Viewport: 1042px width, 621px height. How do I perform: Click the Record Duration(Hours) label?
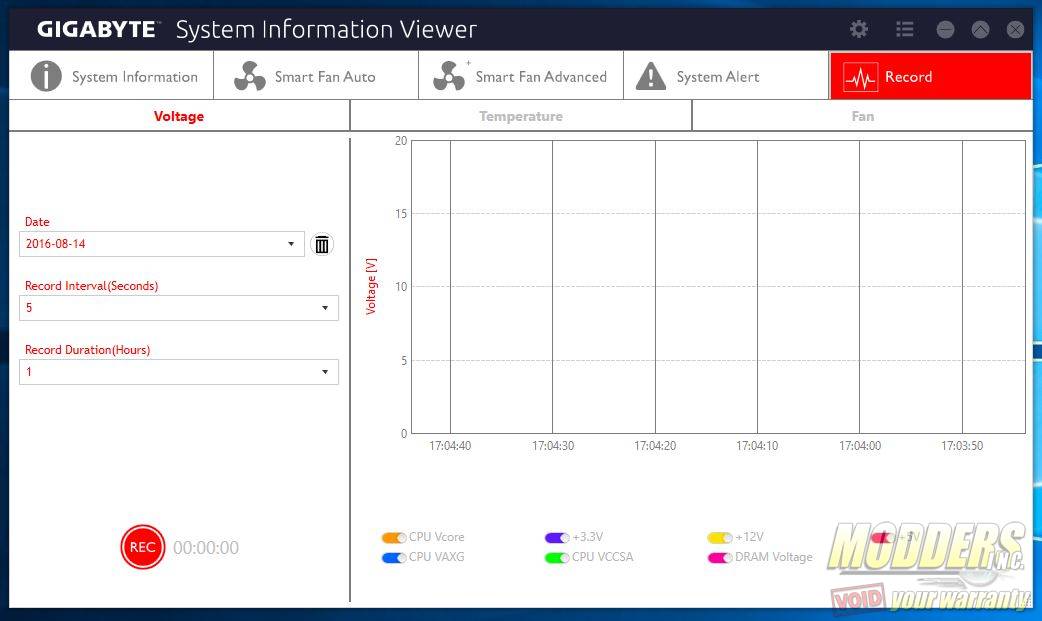tap(88, 350)
